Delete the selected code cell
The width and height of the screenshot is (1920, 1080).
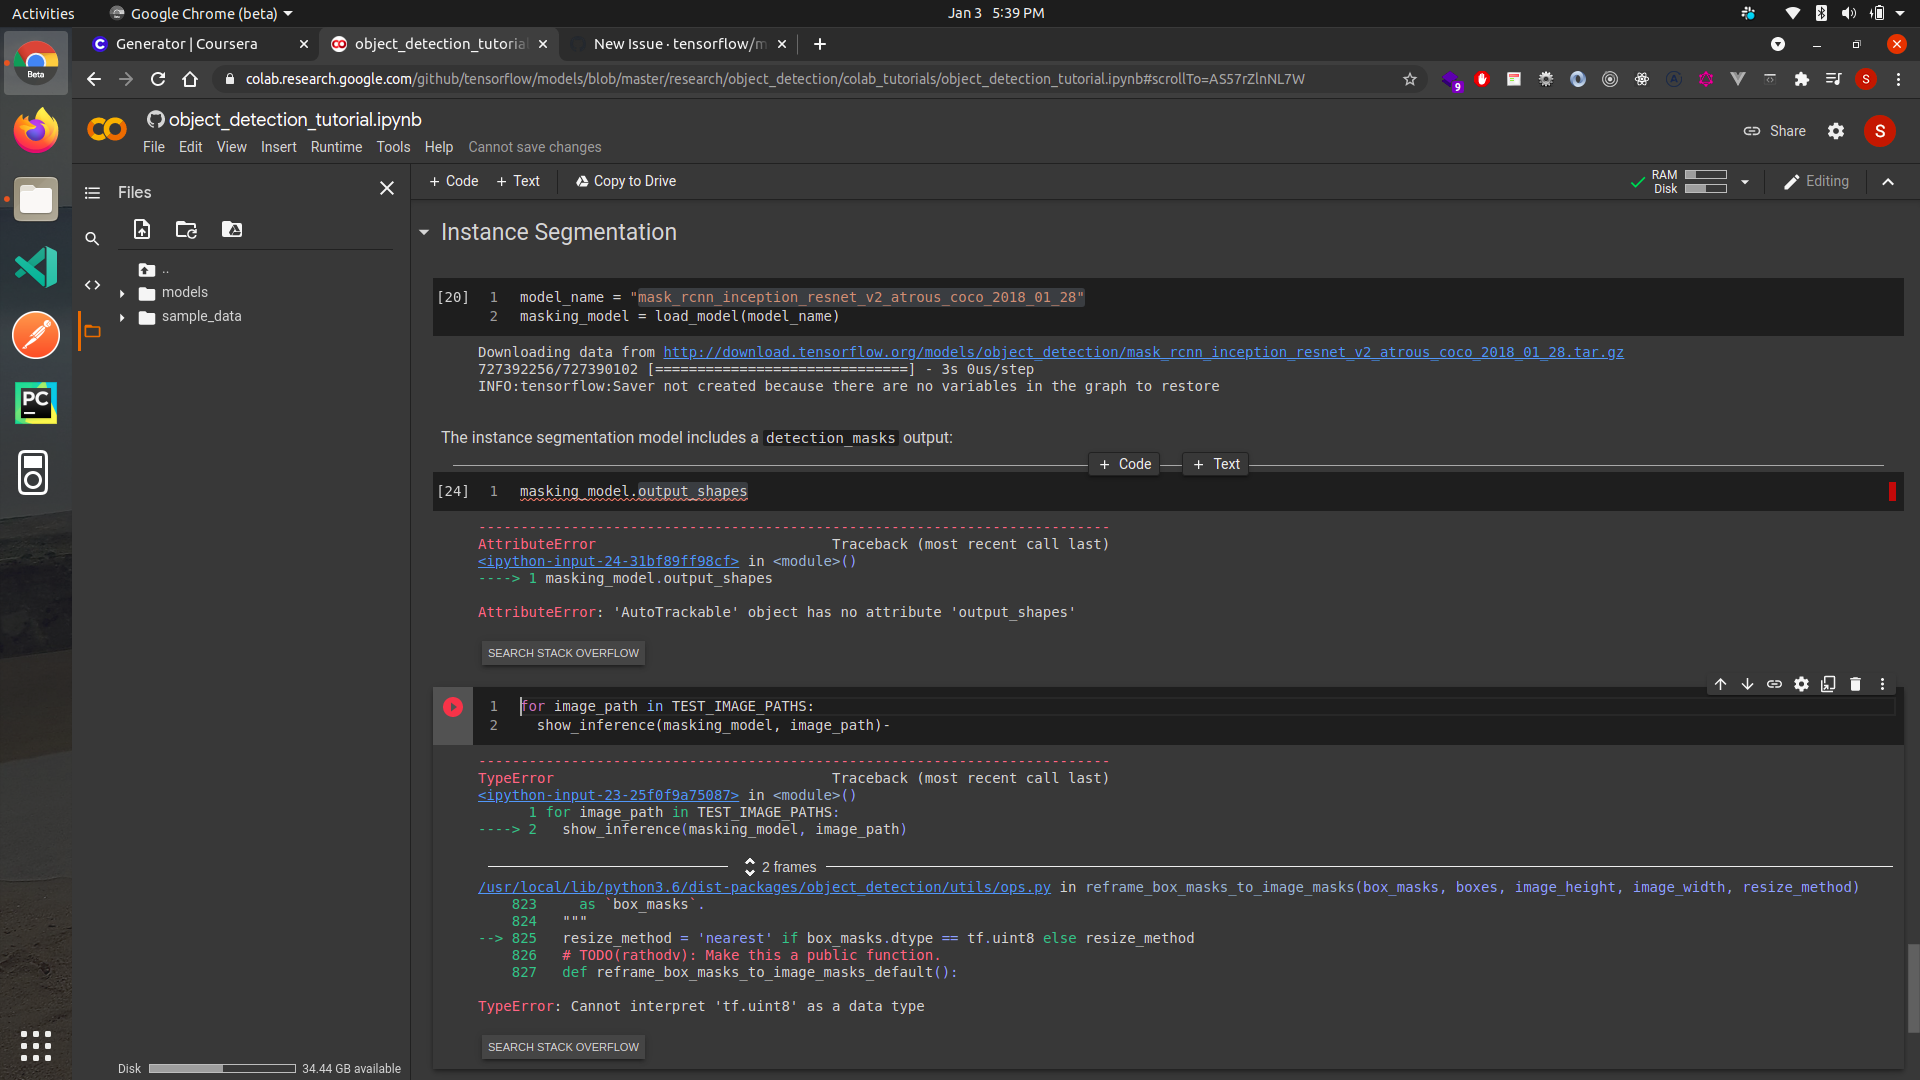click(1856, 684)
